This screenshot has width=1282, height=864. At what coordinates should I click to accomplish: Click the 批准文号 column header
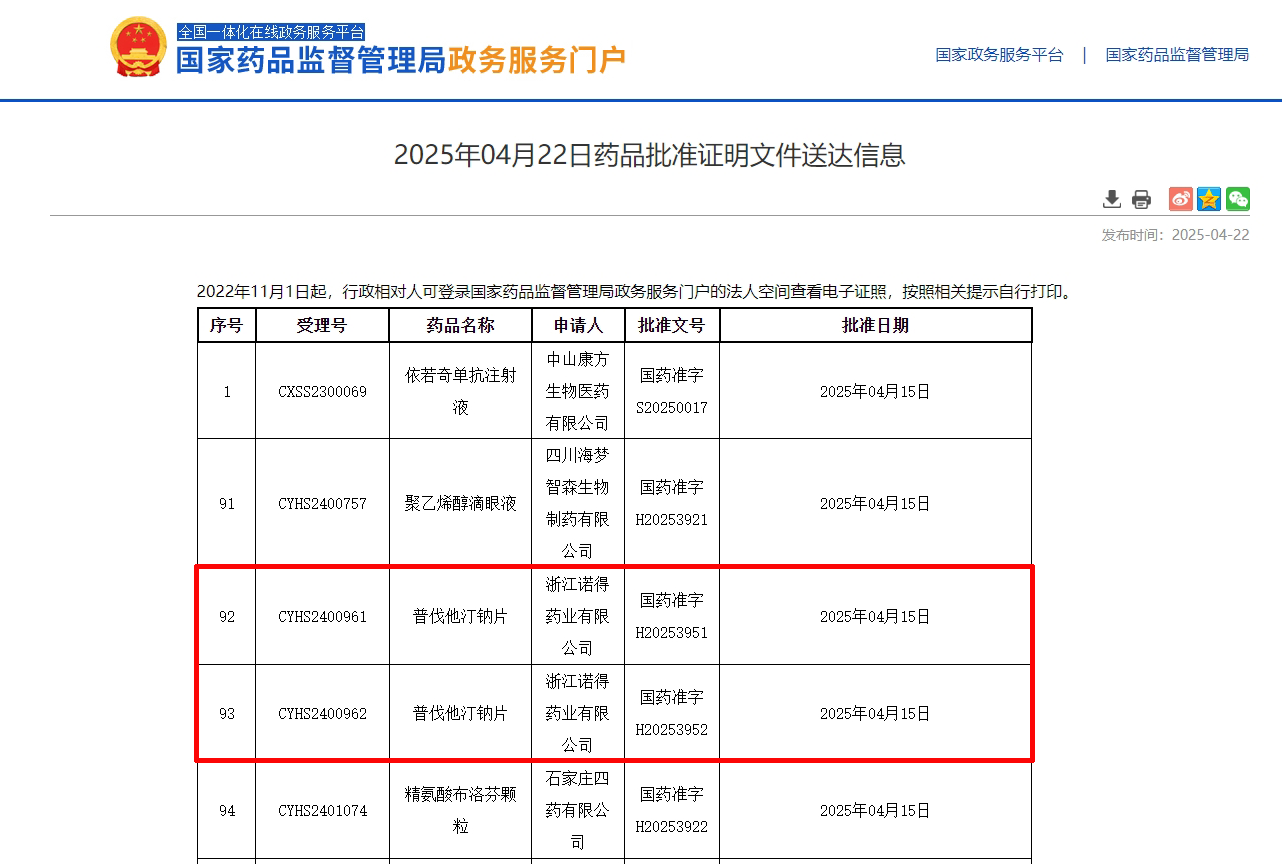(x=672, y=325)
